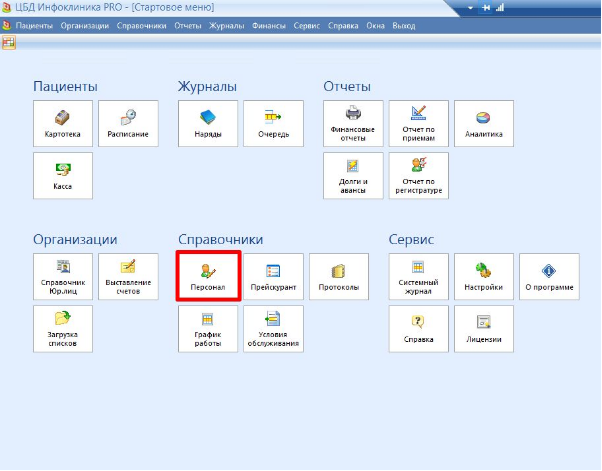Open the Картотека patient card file
Image resolution: width=602 pixels, height=471 pixels.
click(x=63, y=124)
